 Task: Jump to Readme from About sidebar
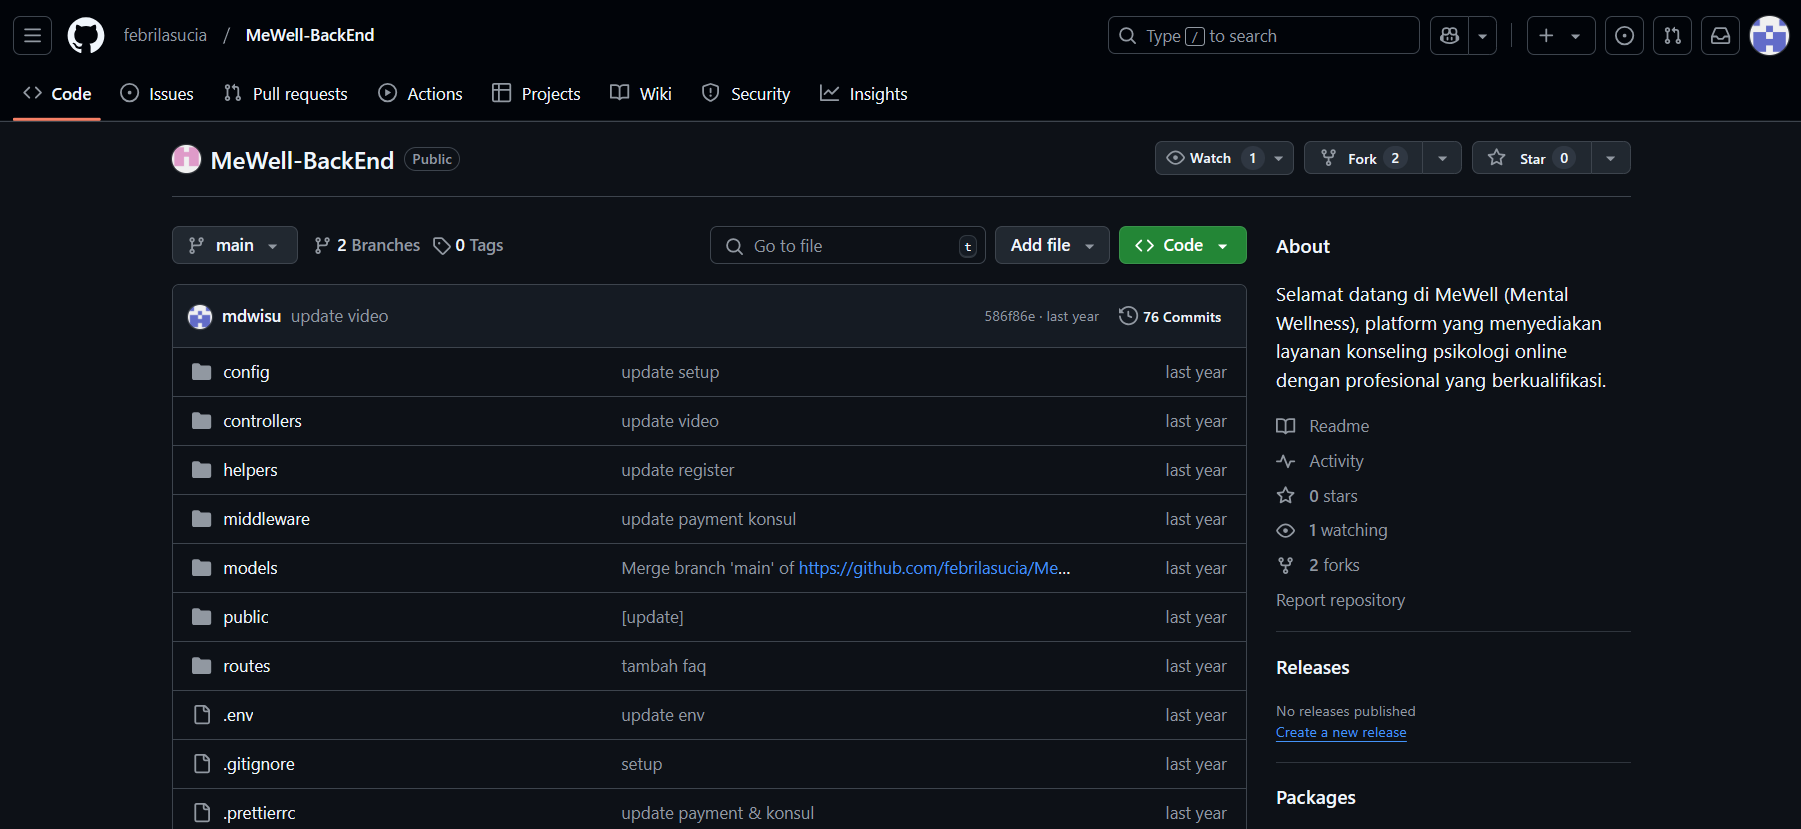[1323, 426]
